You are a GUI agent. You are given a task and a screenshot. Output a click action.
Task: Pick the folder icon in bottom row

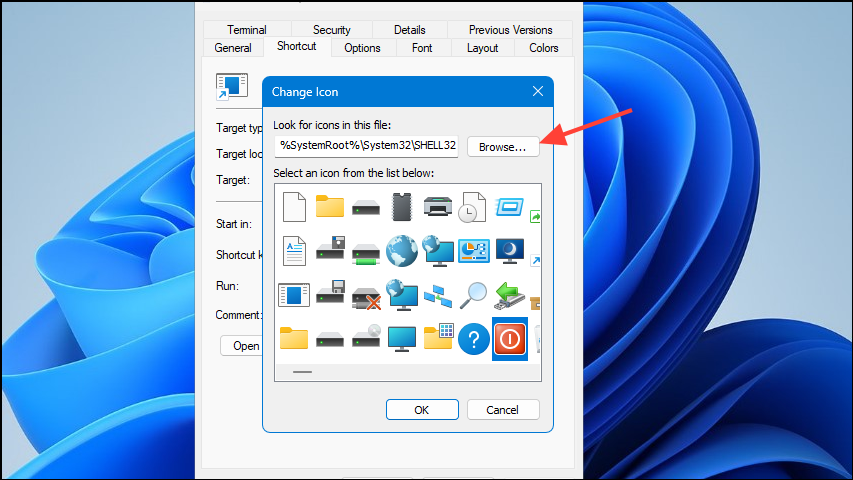(294, 338)
